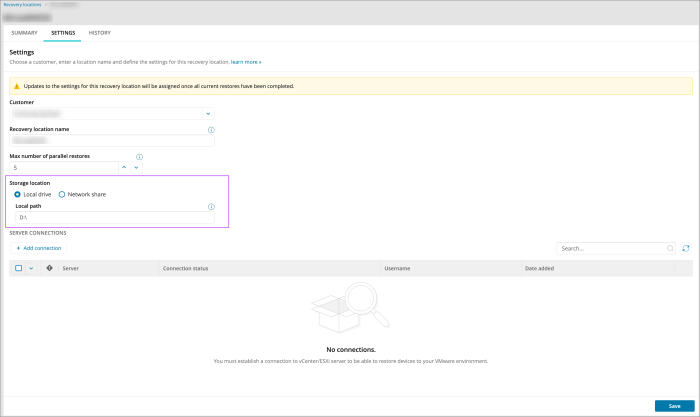
Task: Click info icon beside Recovery location name
Action: pos(211,129)
